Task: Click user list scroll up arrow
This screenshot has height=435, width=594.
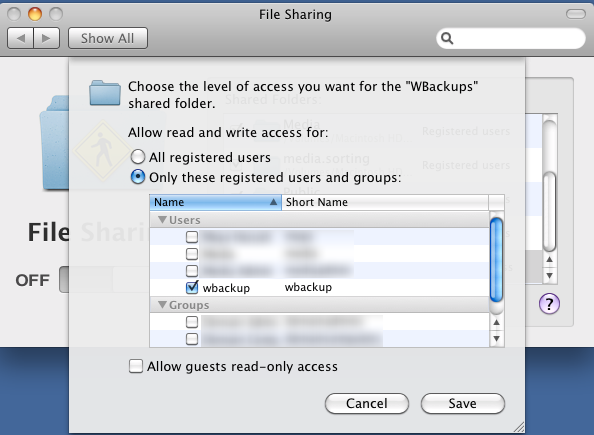Action: pyautogui.click(x=496, y=322)
